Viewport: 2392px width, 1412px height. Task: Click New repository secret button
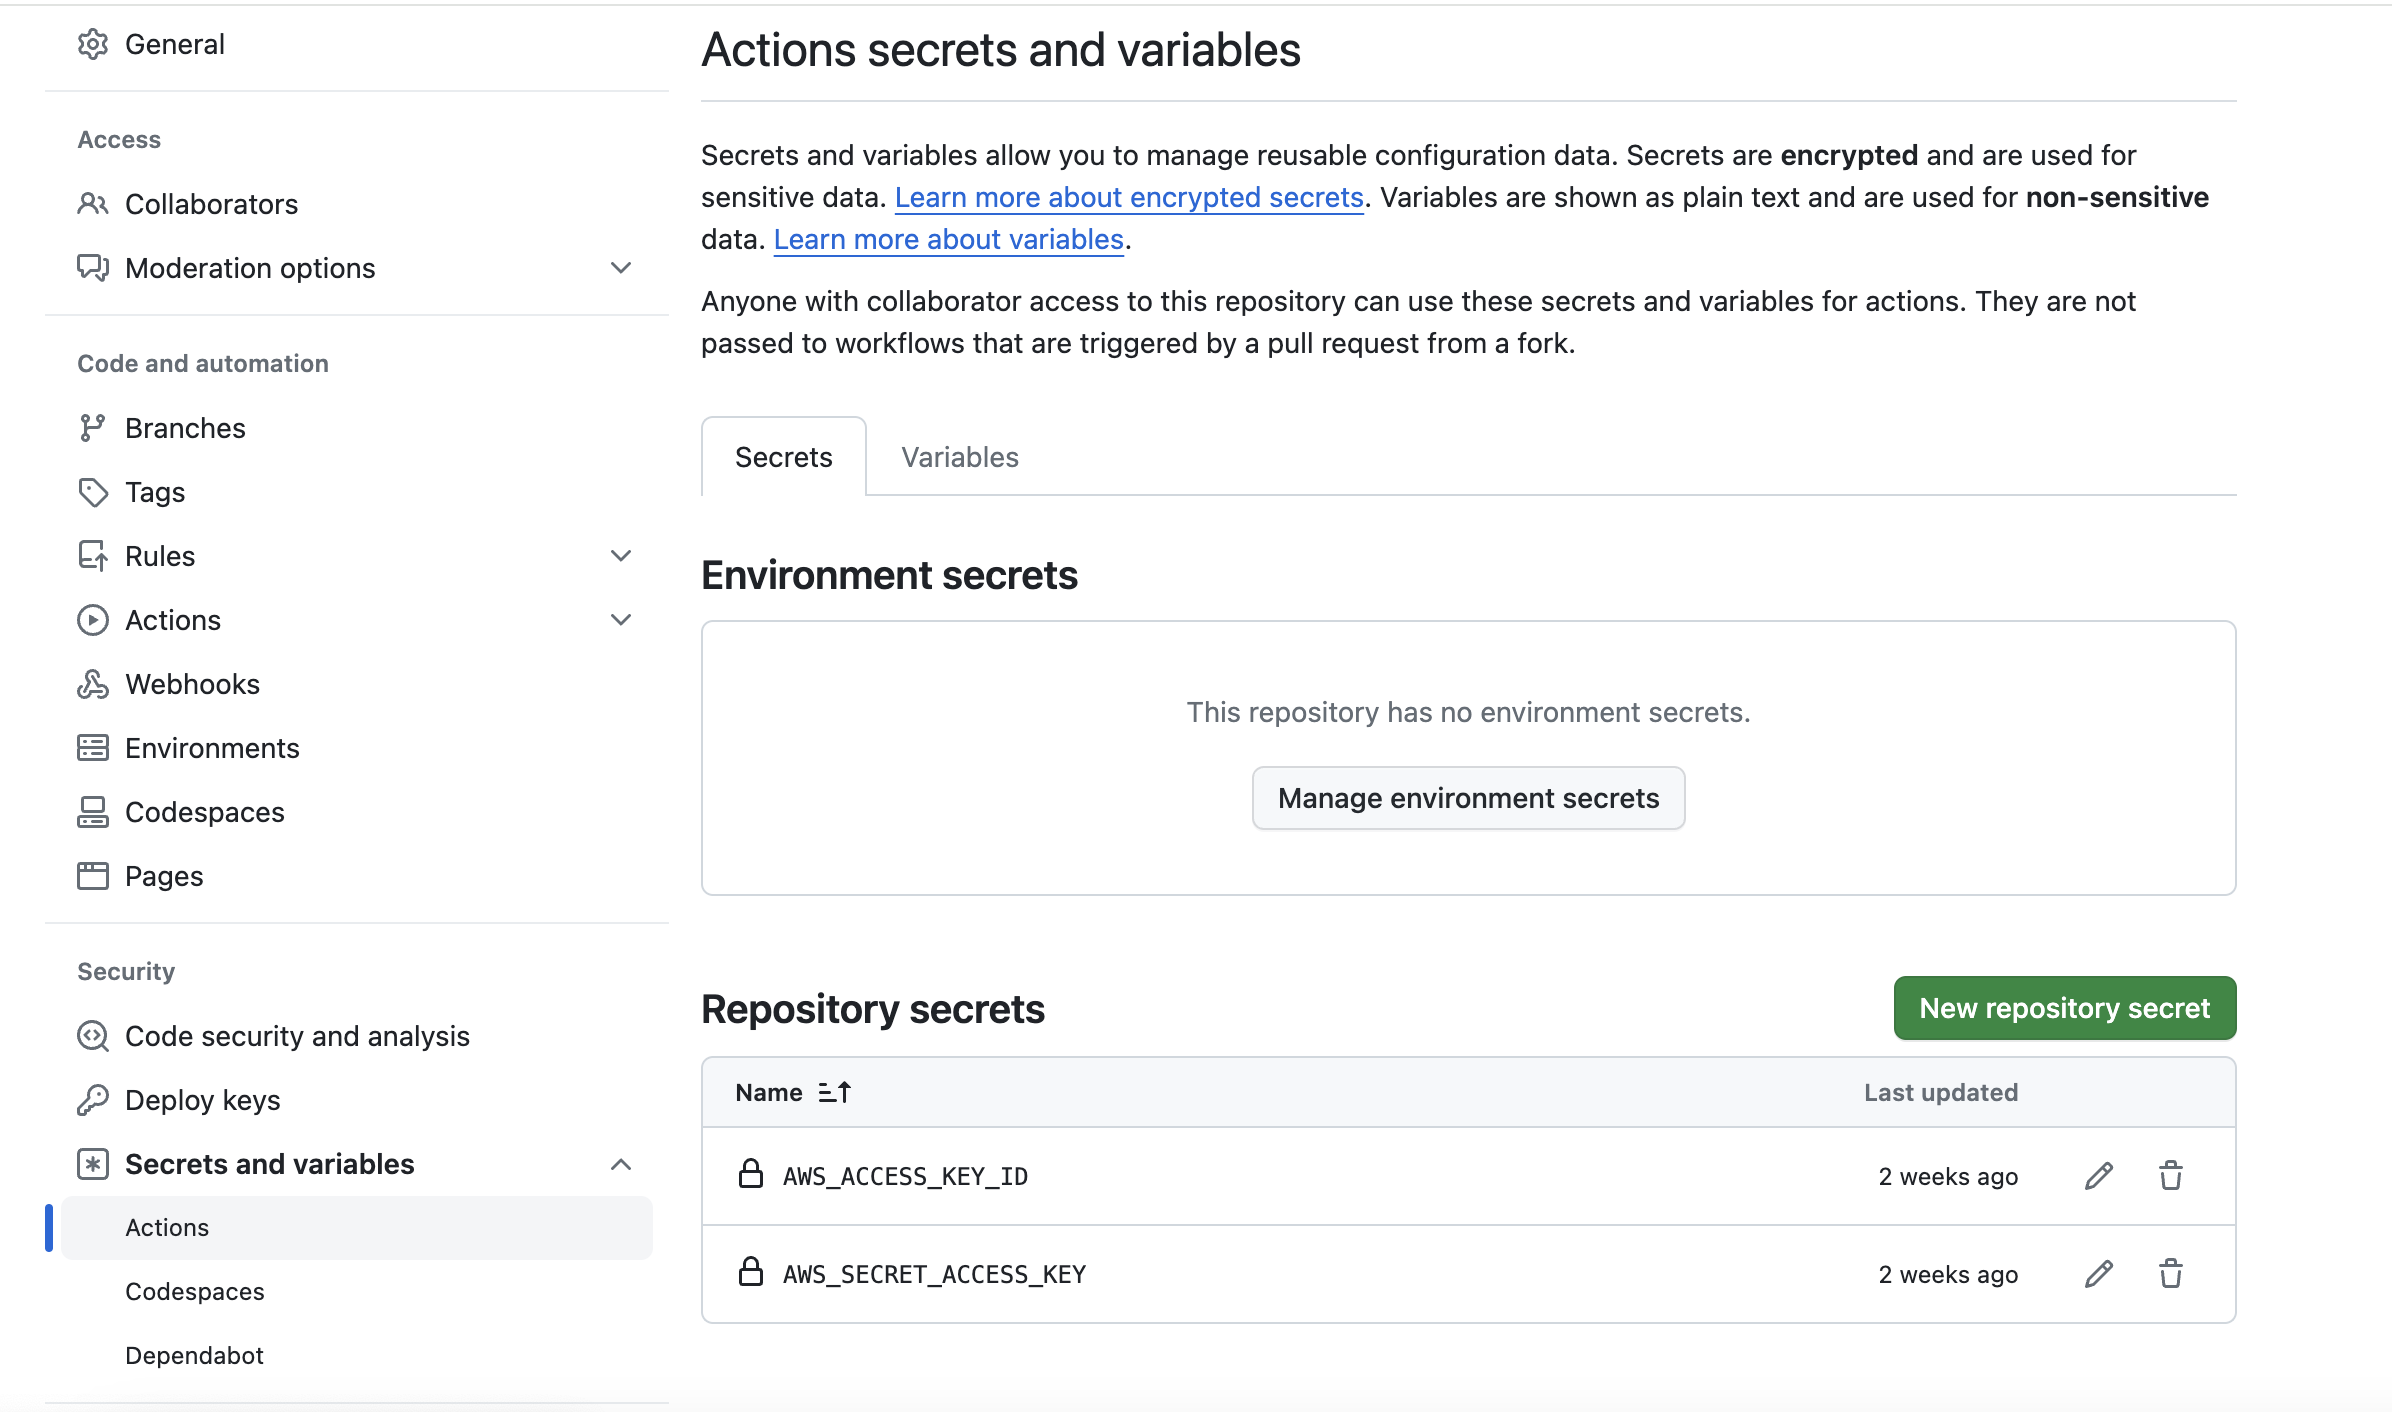[2064, 1008]
